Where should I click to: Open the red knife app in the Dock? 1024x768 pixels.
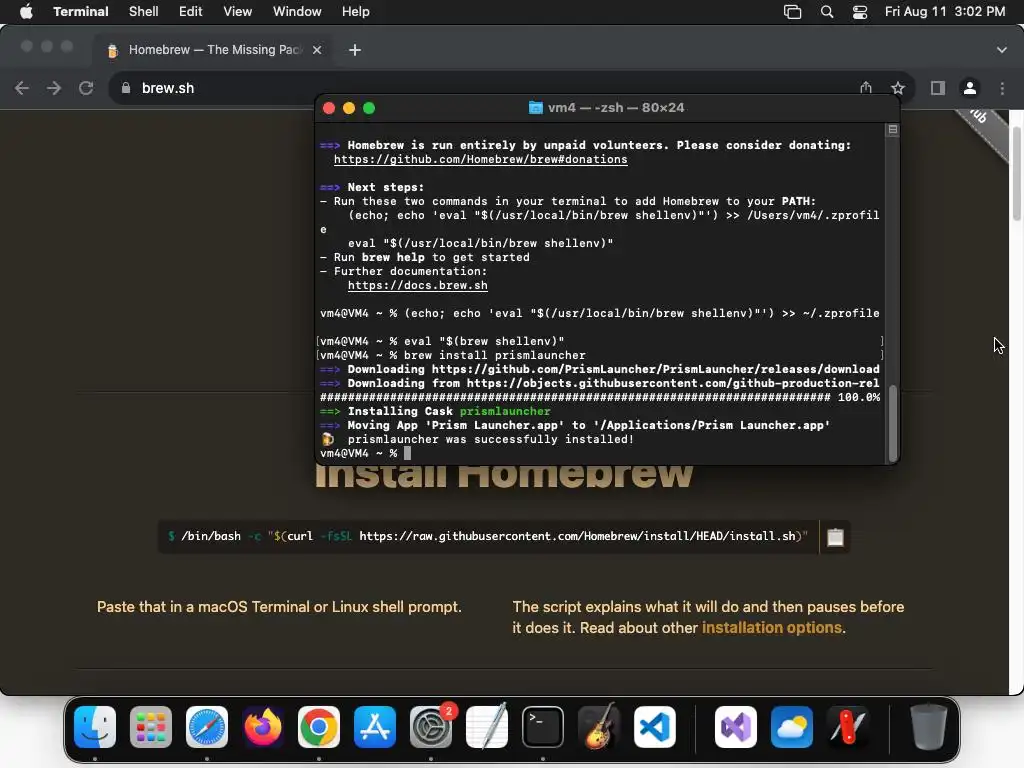click(x=848, y=726)
